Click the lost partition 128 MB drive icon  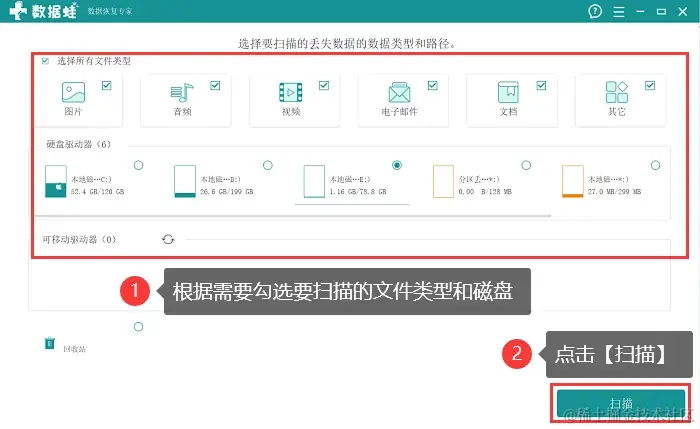[x=443, y=181]
